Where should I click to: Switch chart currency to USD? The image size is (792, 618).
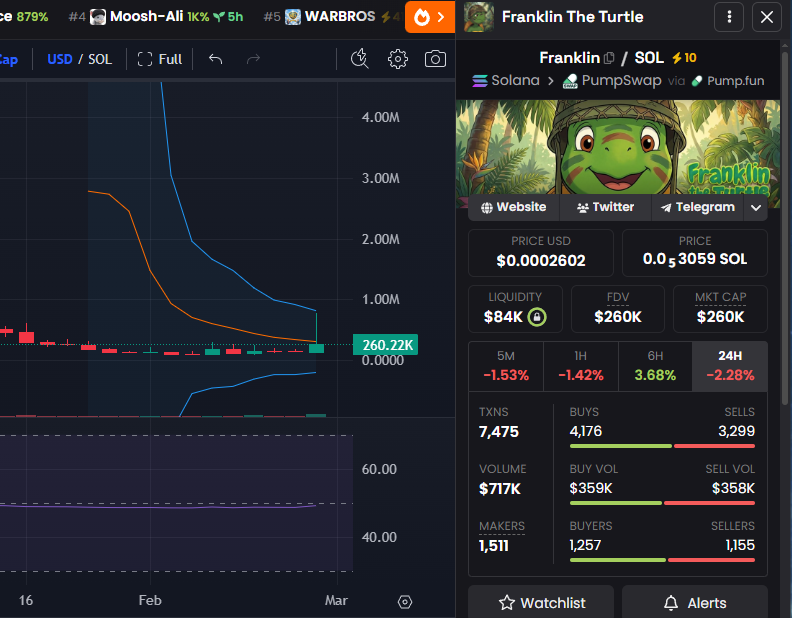60,59
